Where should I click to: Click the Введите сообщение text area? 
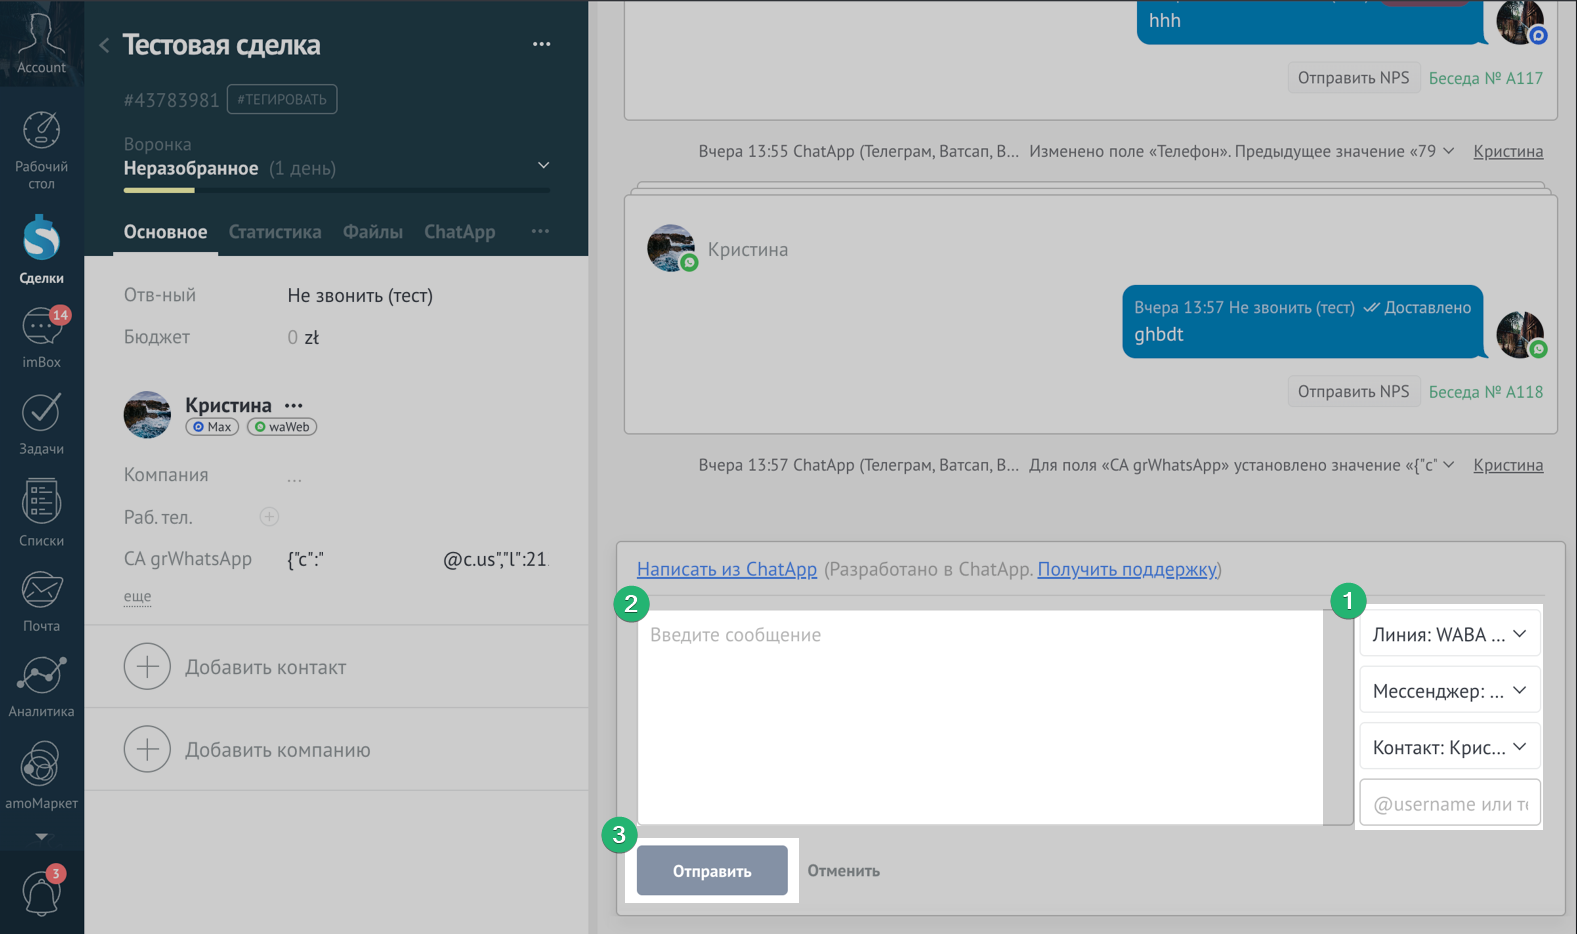[x=980, y=717]
